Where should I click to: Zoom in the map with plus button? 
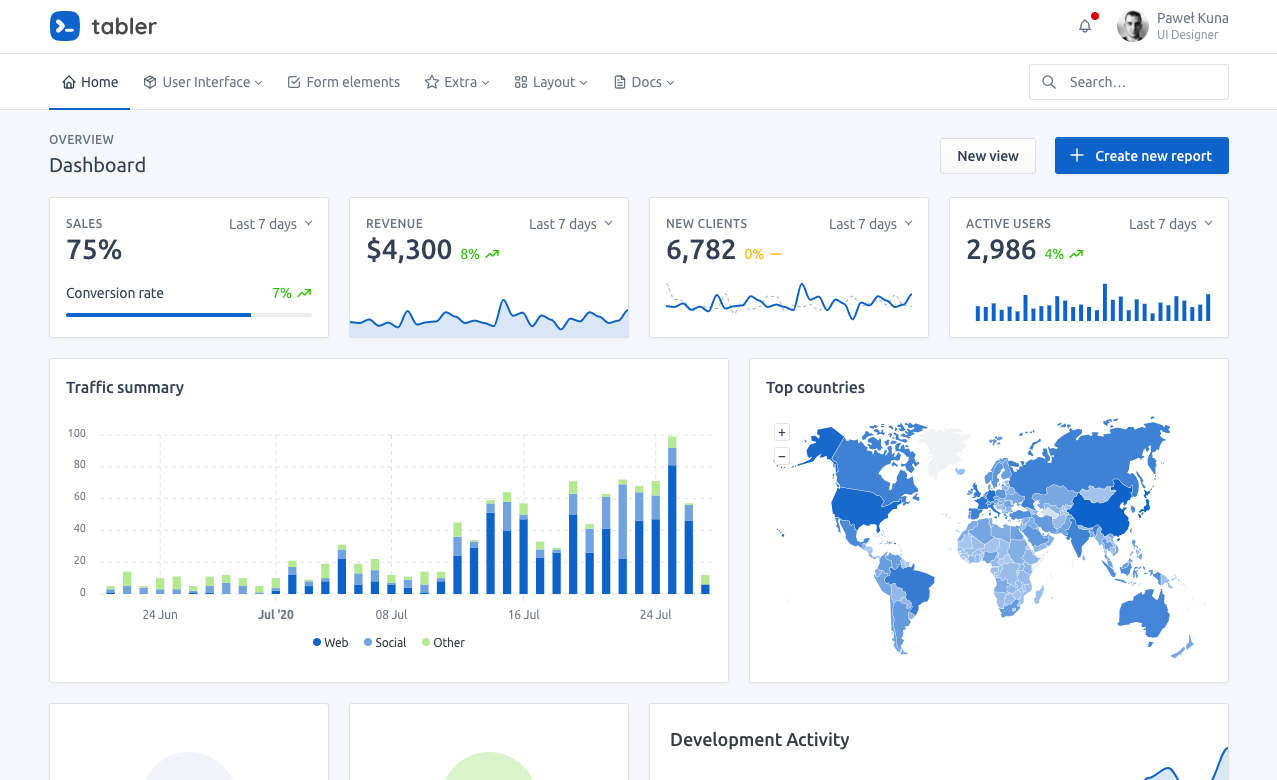pos(782,432)
